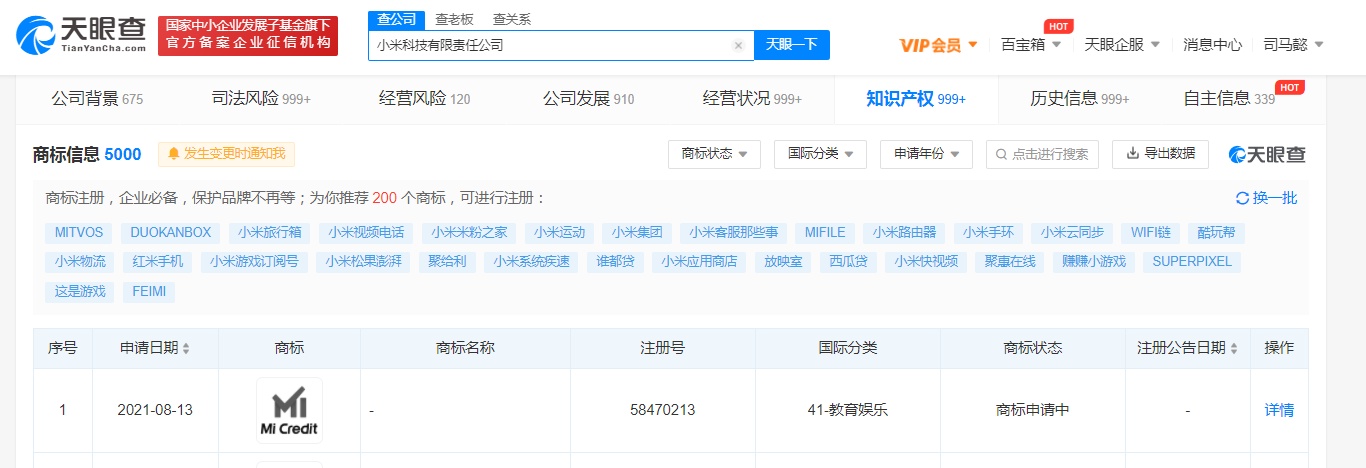Click the 国家中小企业发展子基金 red banner
The width and height of the screenshot is (1366, 468).
click(248, 35)
